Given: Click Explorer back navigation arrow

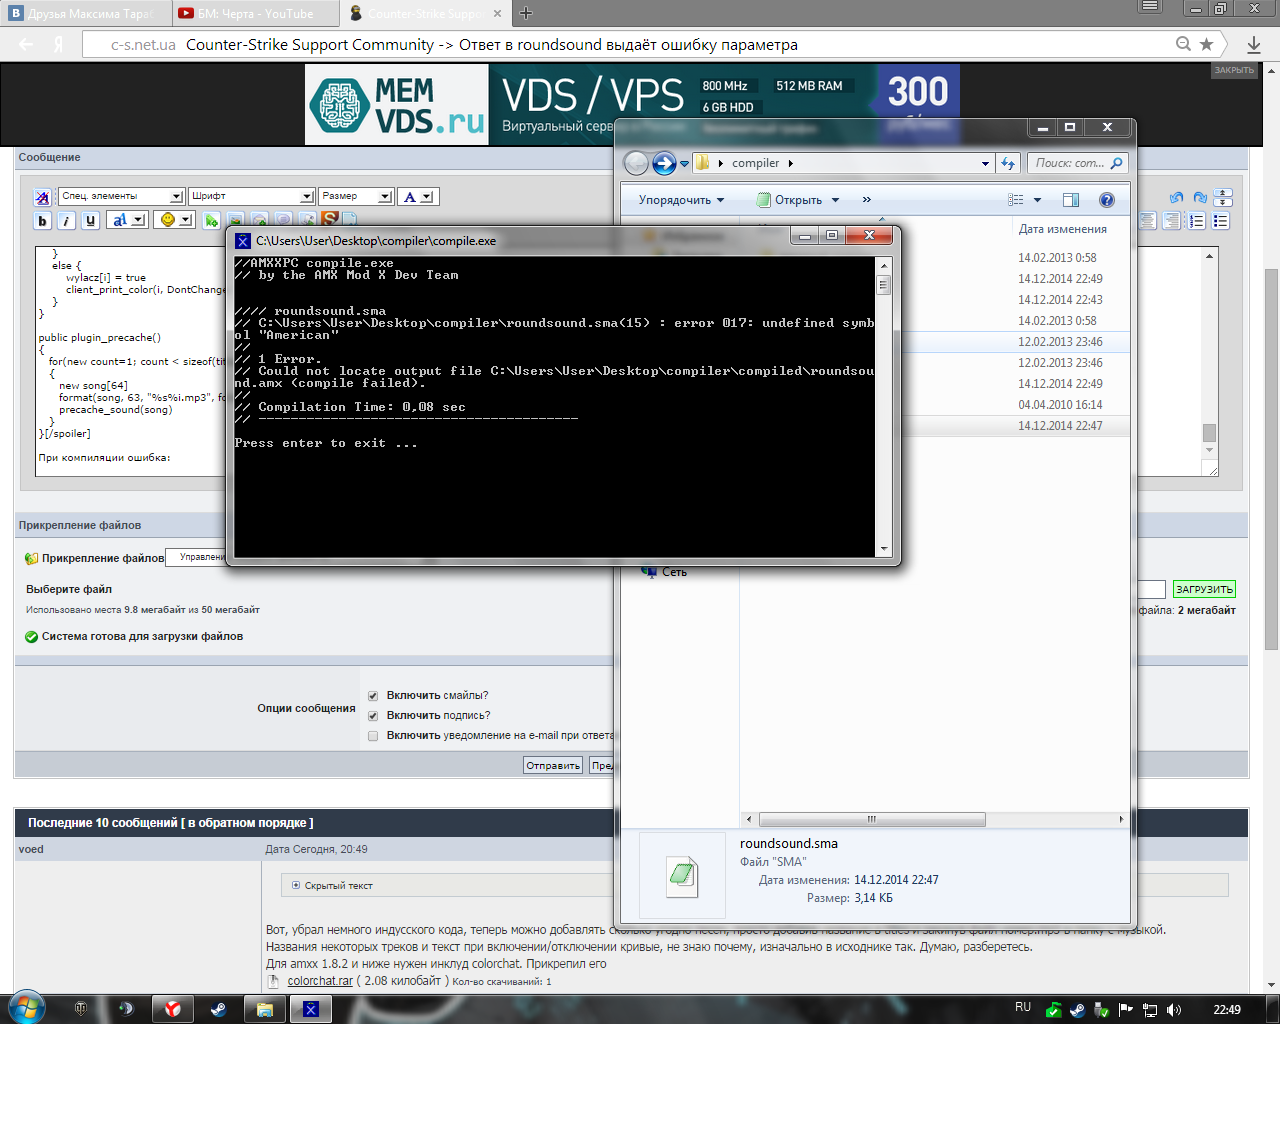Looking at the screenshot, I should [636, 163].
